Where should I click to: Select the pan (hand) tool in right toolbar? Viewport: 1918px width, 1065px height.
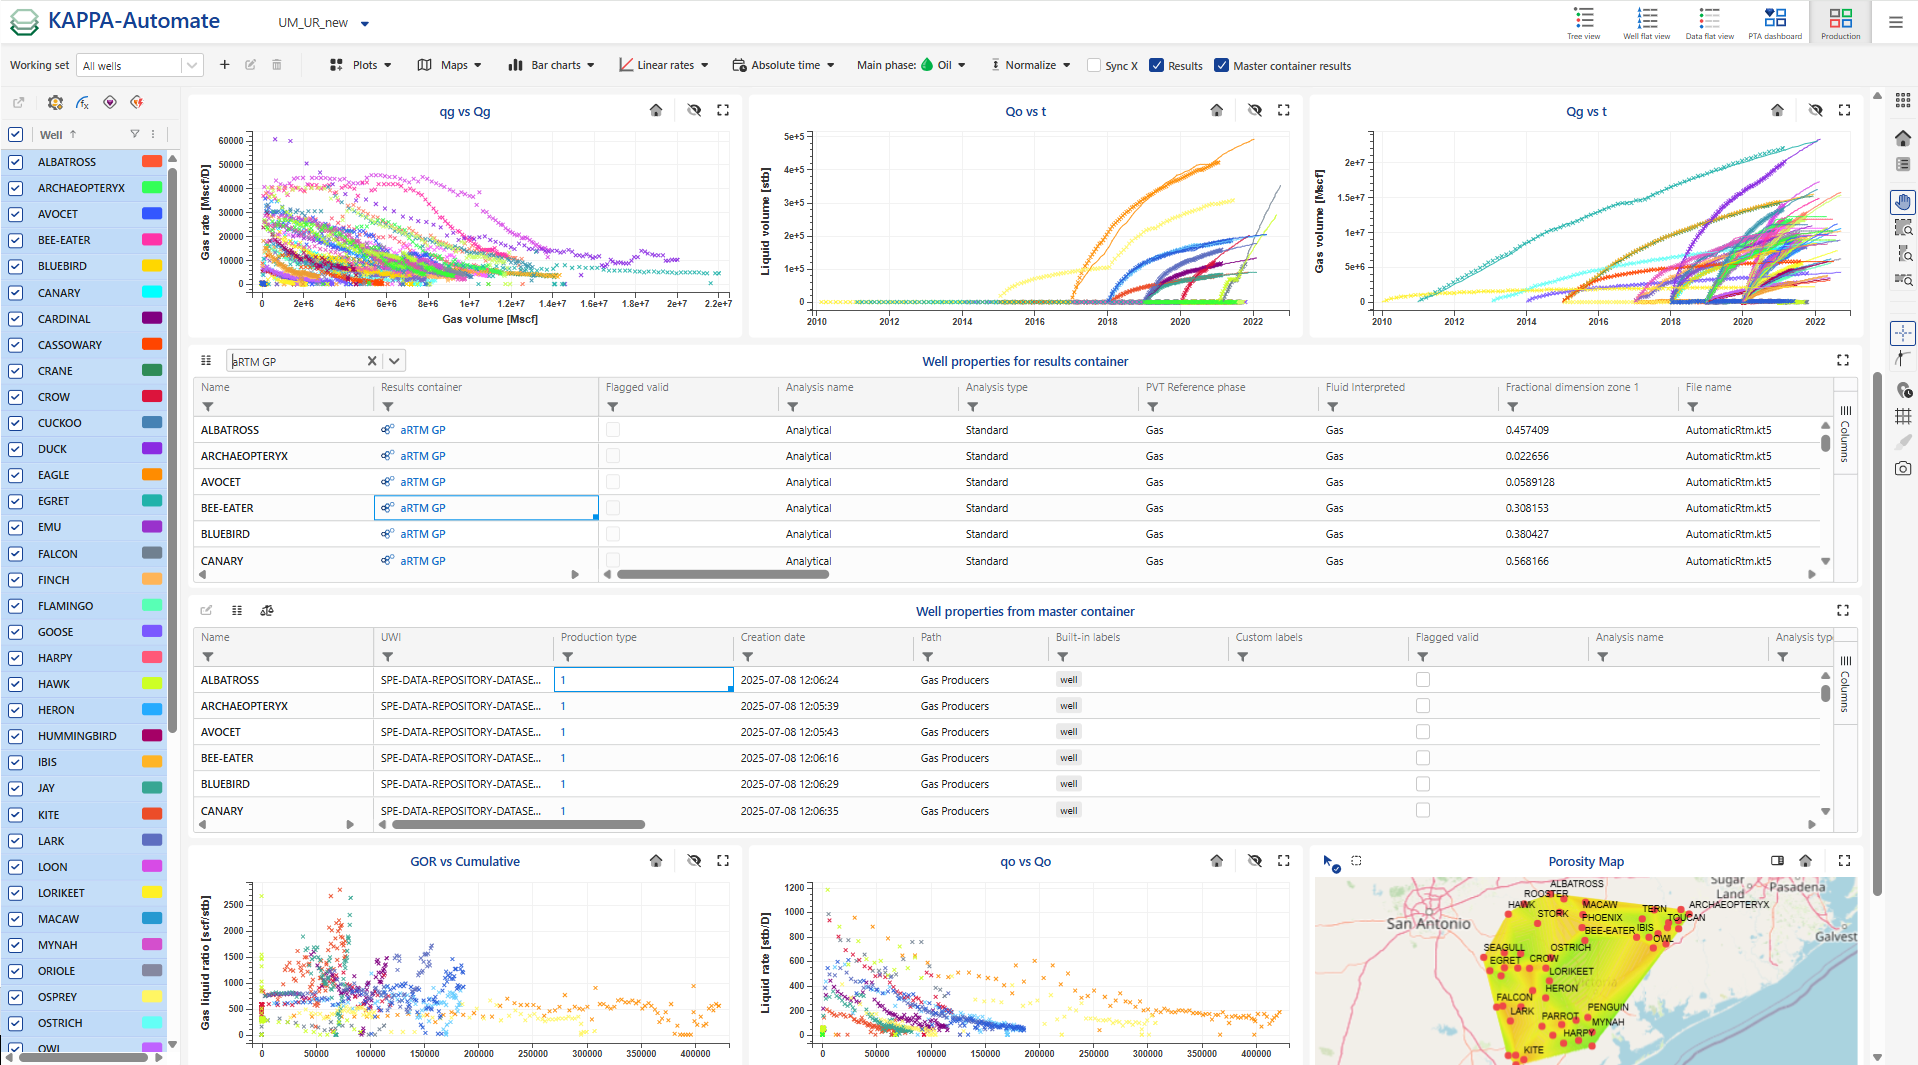coord(1903,202)
